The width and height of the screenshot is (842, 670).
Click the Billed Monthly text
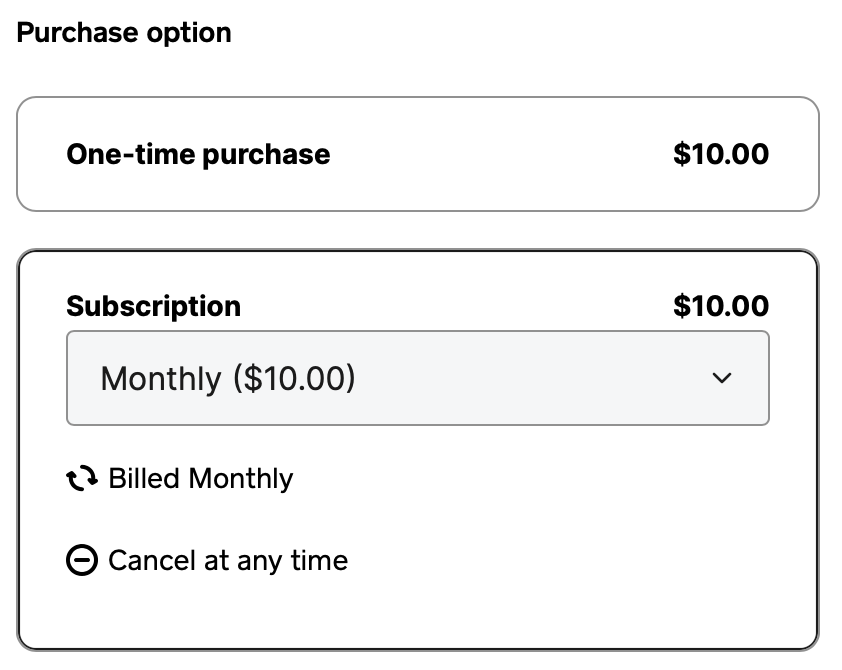click(200, 479)
